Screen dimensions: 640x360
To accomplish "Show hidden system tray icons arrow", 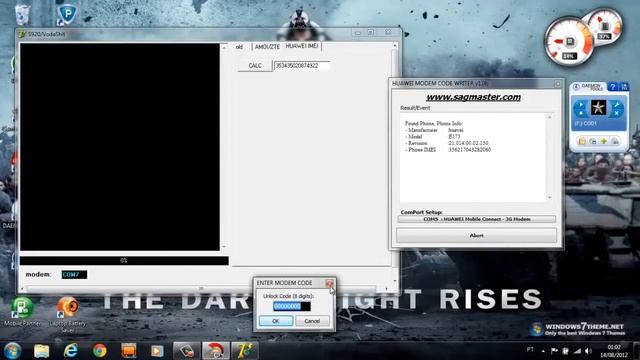I will tap(543, 351).
